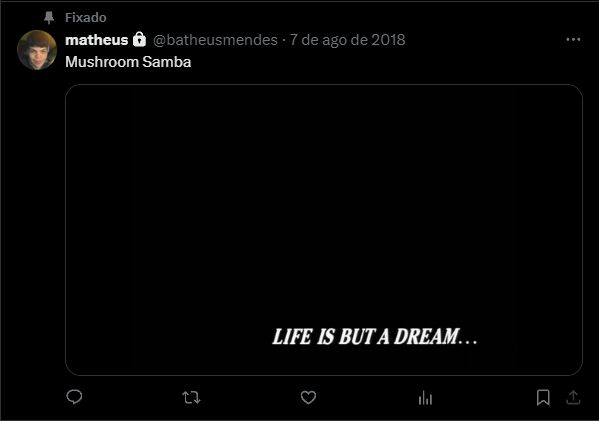Click the reply speech bubble icon
The width and height of the screenshot is (599, 421).
(x=74, y=397)
